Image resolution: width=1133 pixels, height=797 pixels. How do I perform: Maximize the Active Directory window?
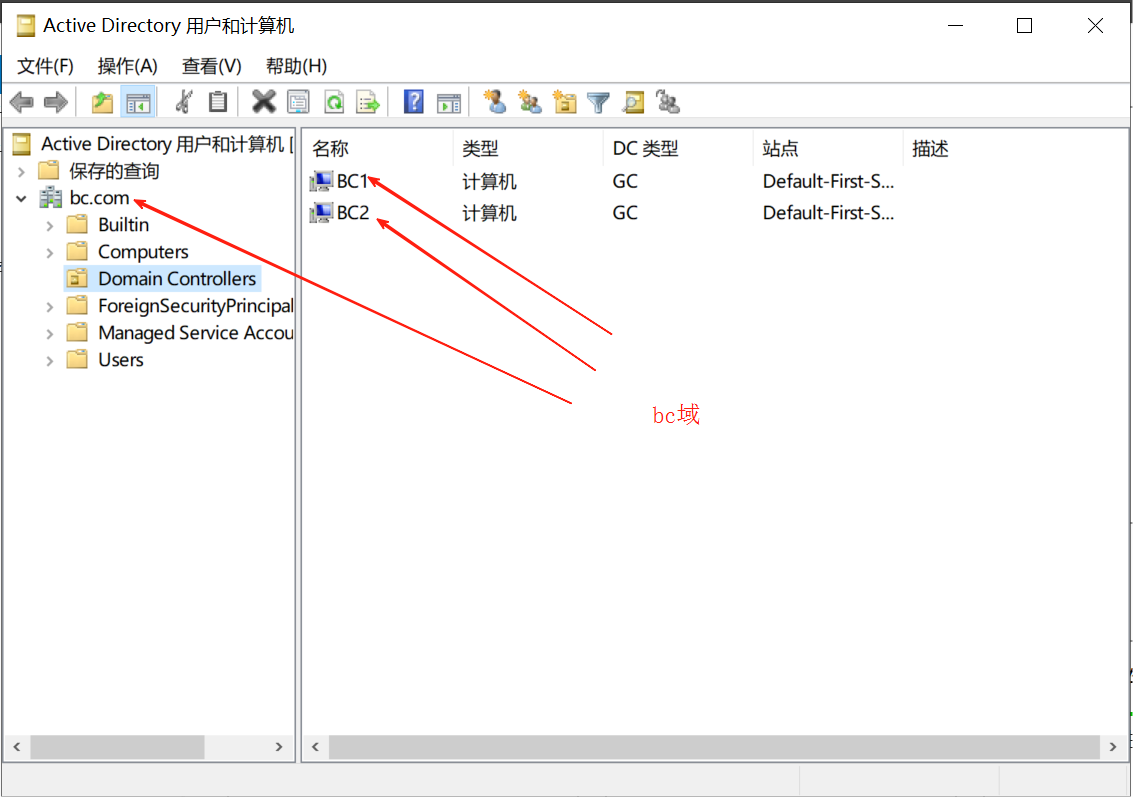[1024, 26]
